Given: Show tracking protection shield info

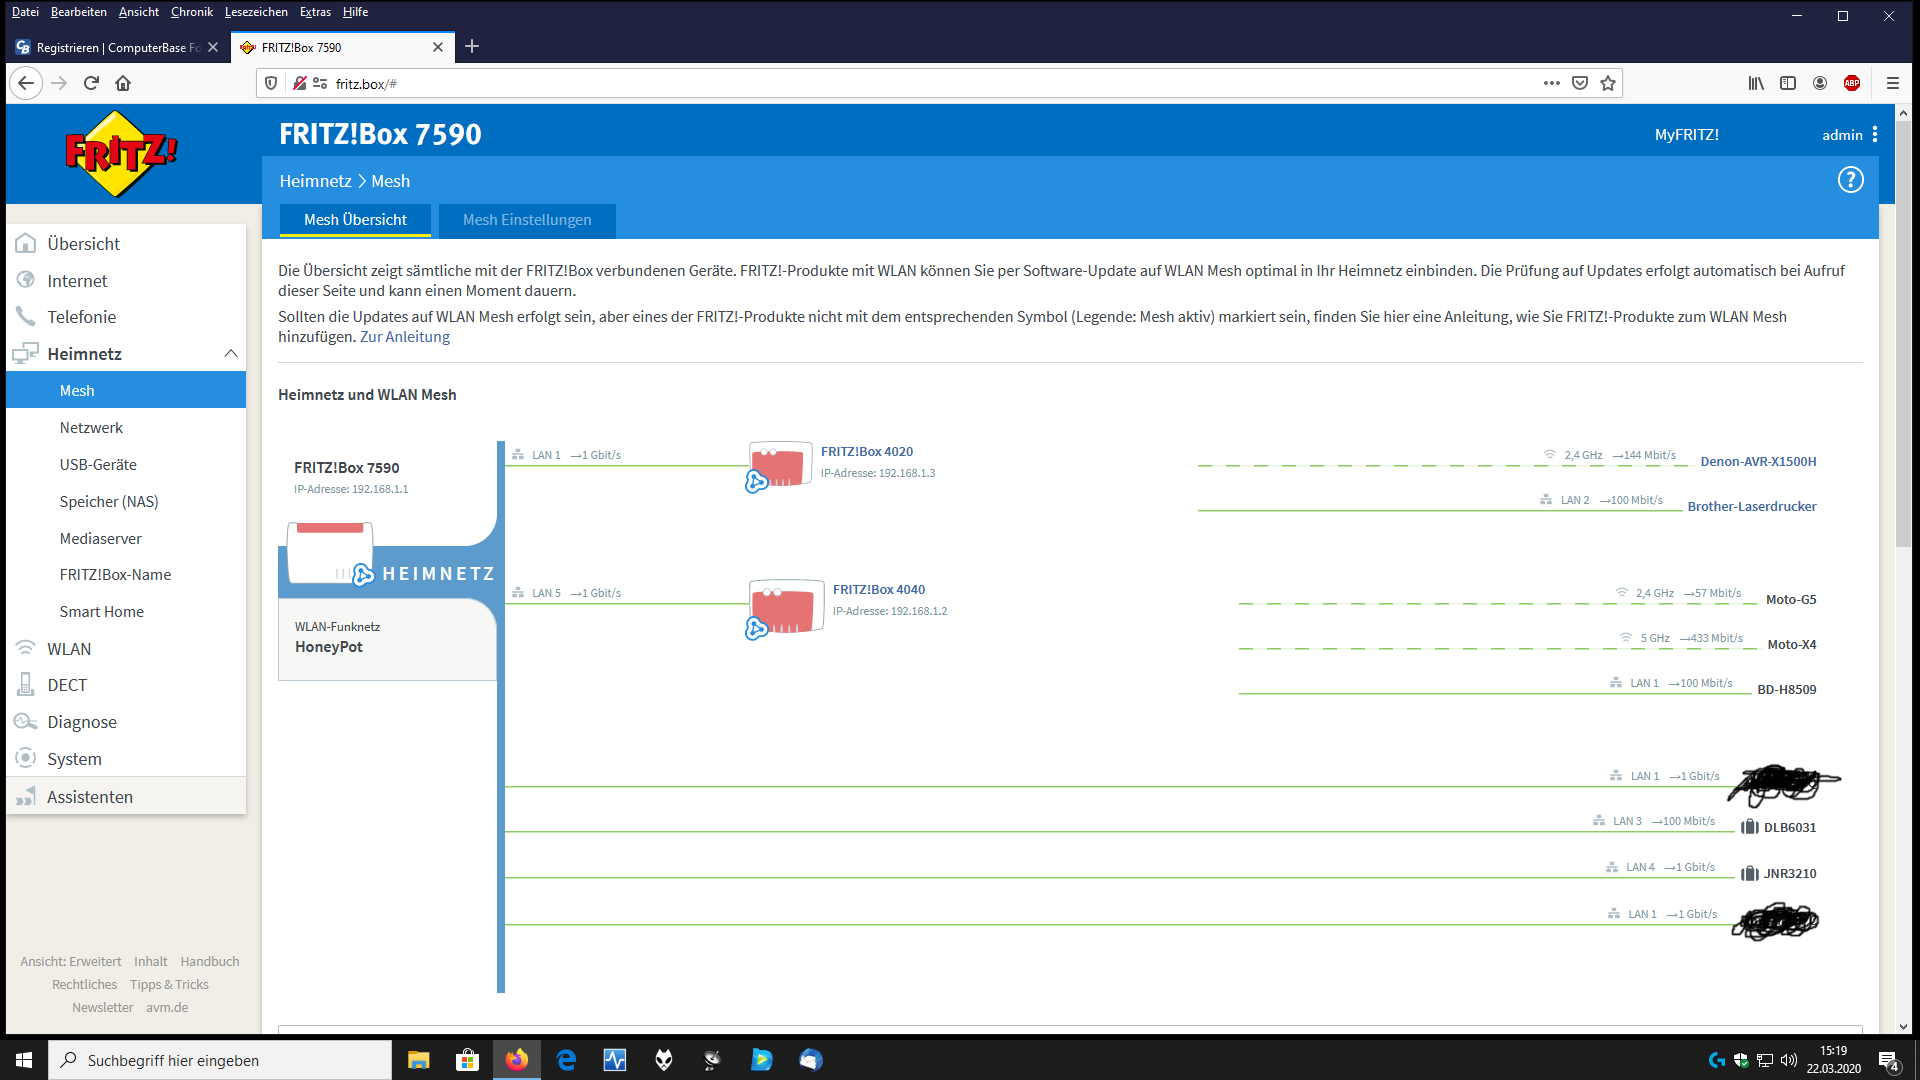Looking at the screenshot, I should [271, 84].
